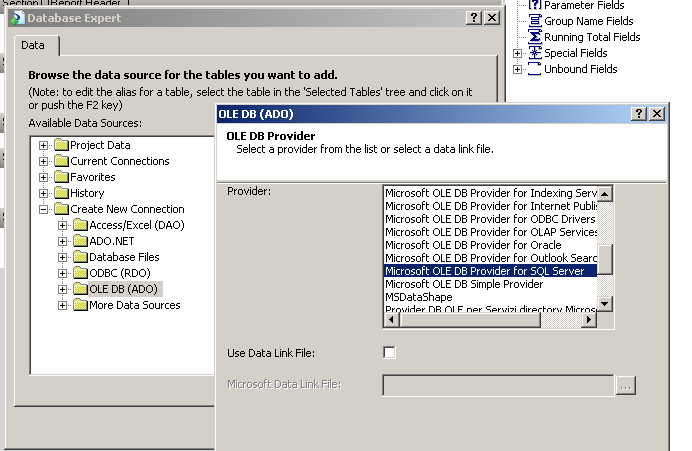Select the Parameter Fields label

584,5
